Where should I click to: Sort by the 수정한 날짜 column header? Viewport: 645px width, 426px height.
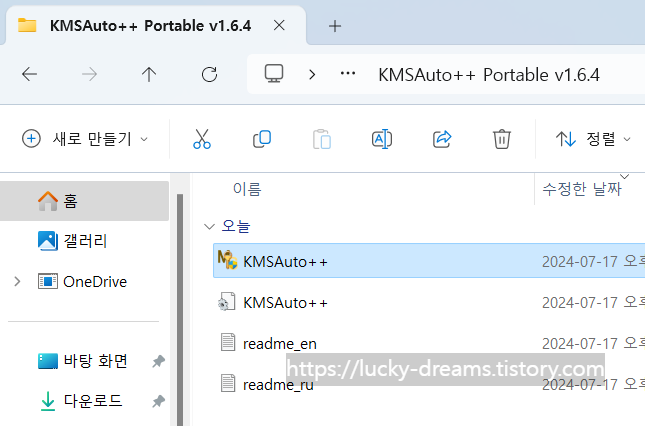(582, 189)
